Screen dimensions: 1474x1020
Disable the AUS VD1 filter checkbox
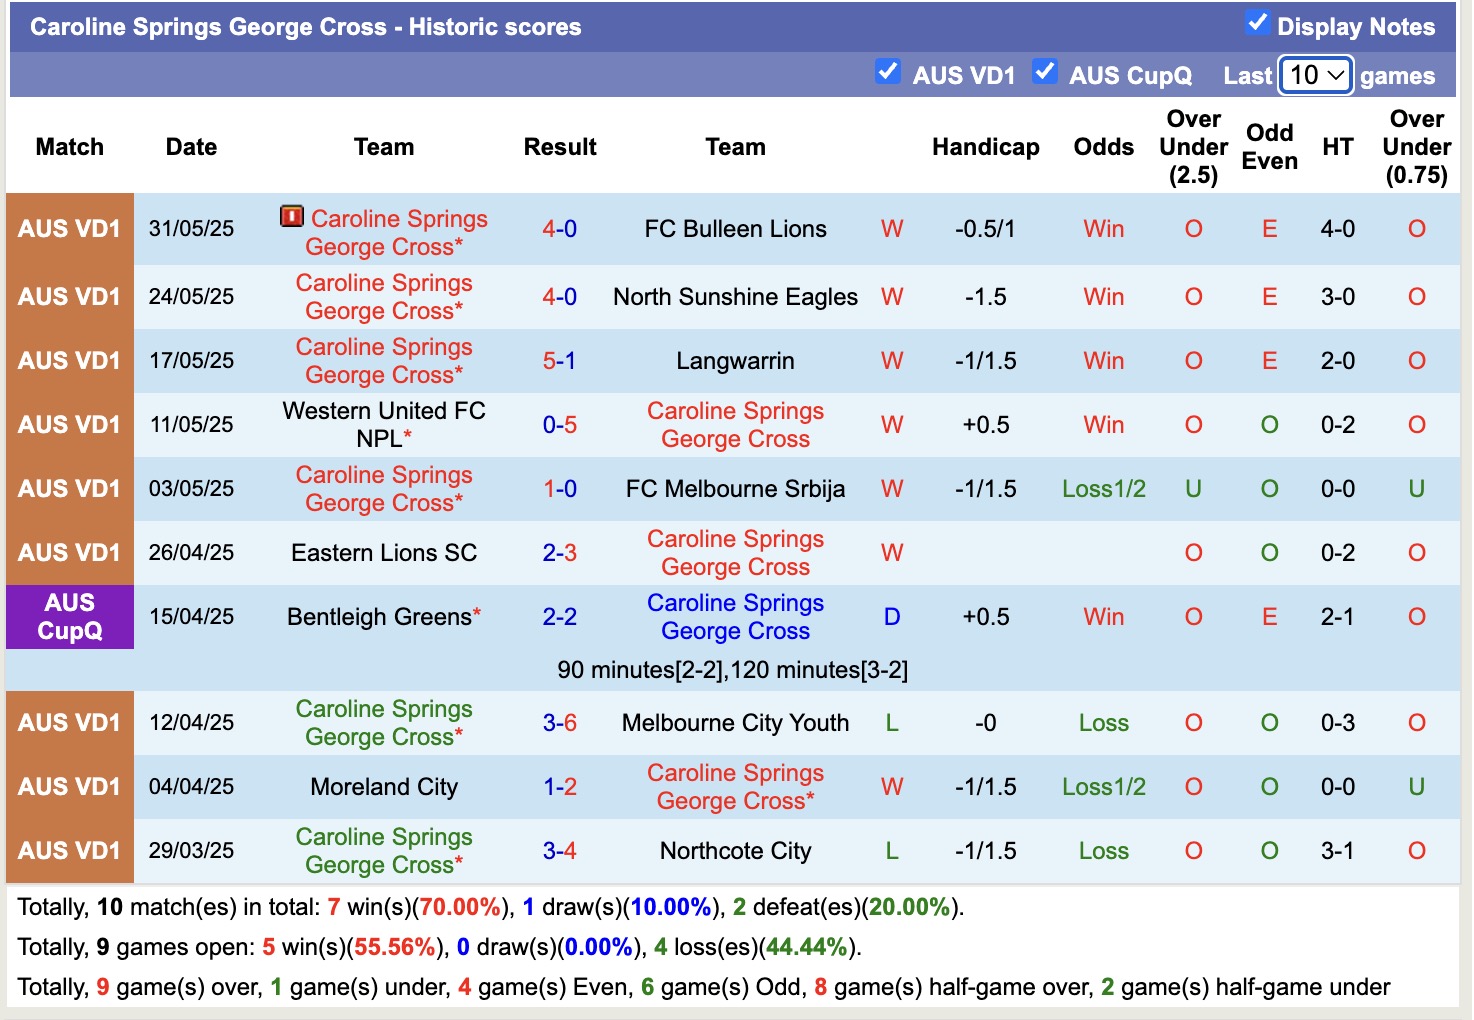pyautogui.click(x=887, y=71)
